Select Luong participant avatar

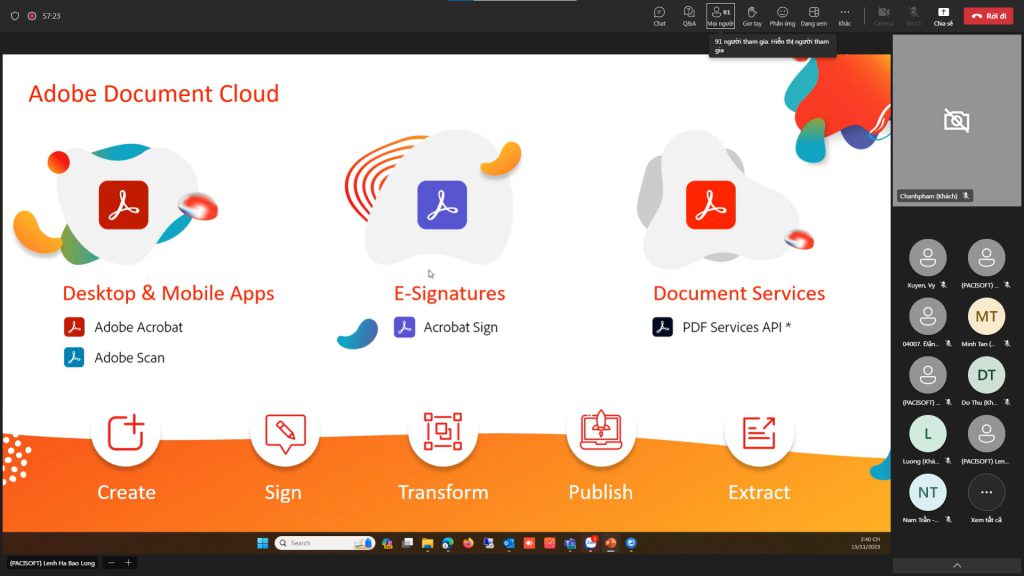(x=927, y=434)
